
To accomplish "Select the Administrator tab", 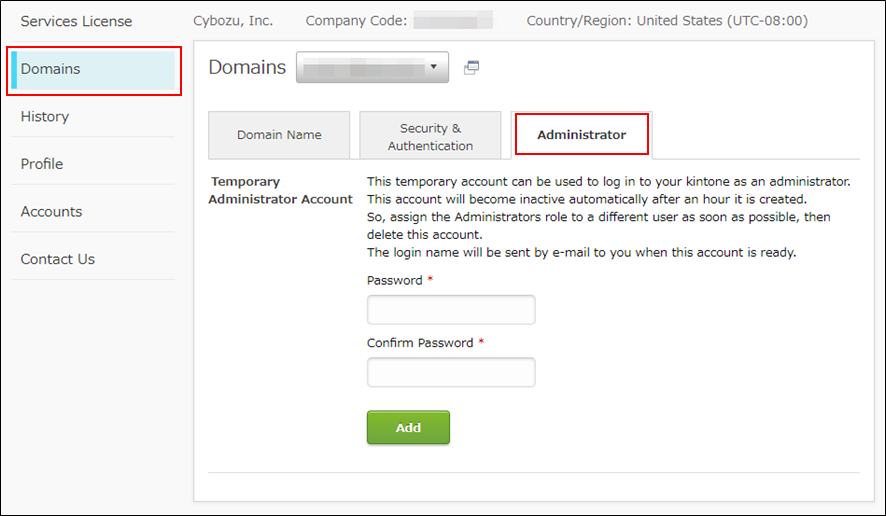I will coord(581,135).
